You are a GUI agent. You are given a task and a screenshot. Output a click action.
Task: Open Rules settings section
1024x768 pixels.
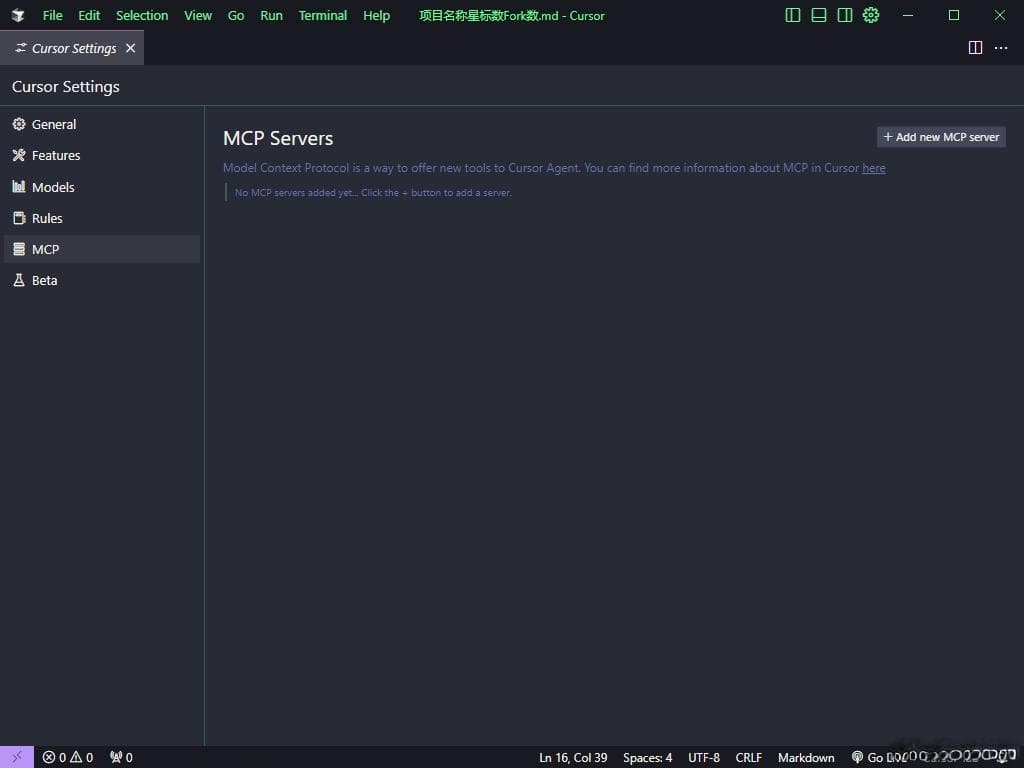coord(102,218)
